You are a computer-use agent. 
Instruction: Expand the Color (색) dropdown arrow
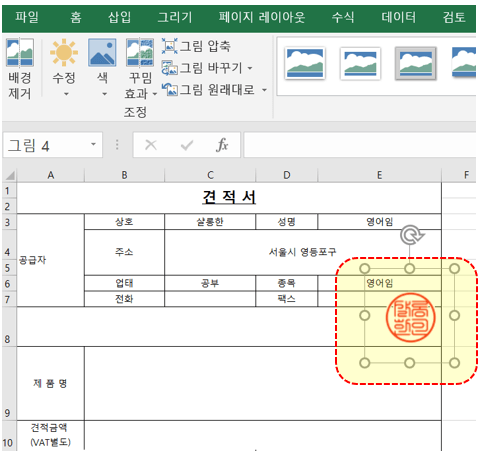(105, 94)
